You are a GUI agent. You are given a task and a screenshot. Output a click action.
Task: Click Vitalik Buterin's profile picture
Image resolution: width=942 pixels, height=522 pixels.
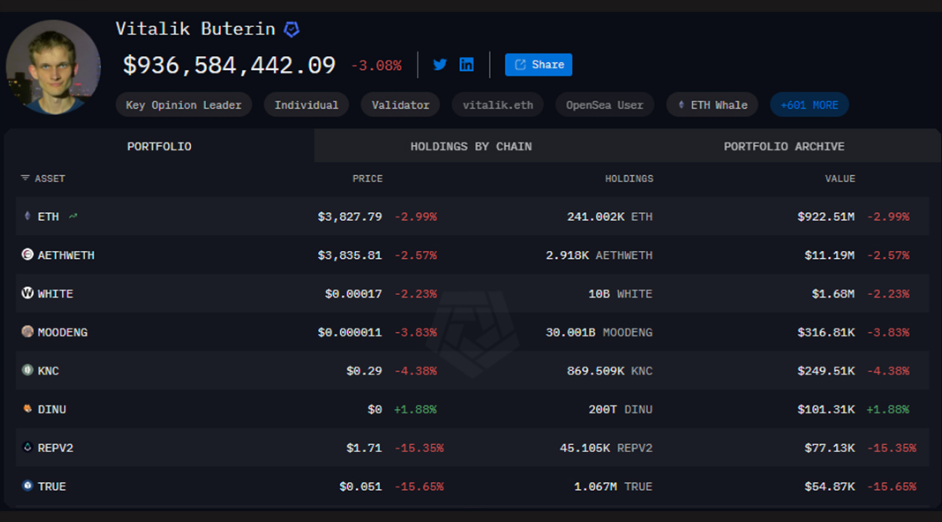53,67
